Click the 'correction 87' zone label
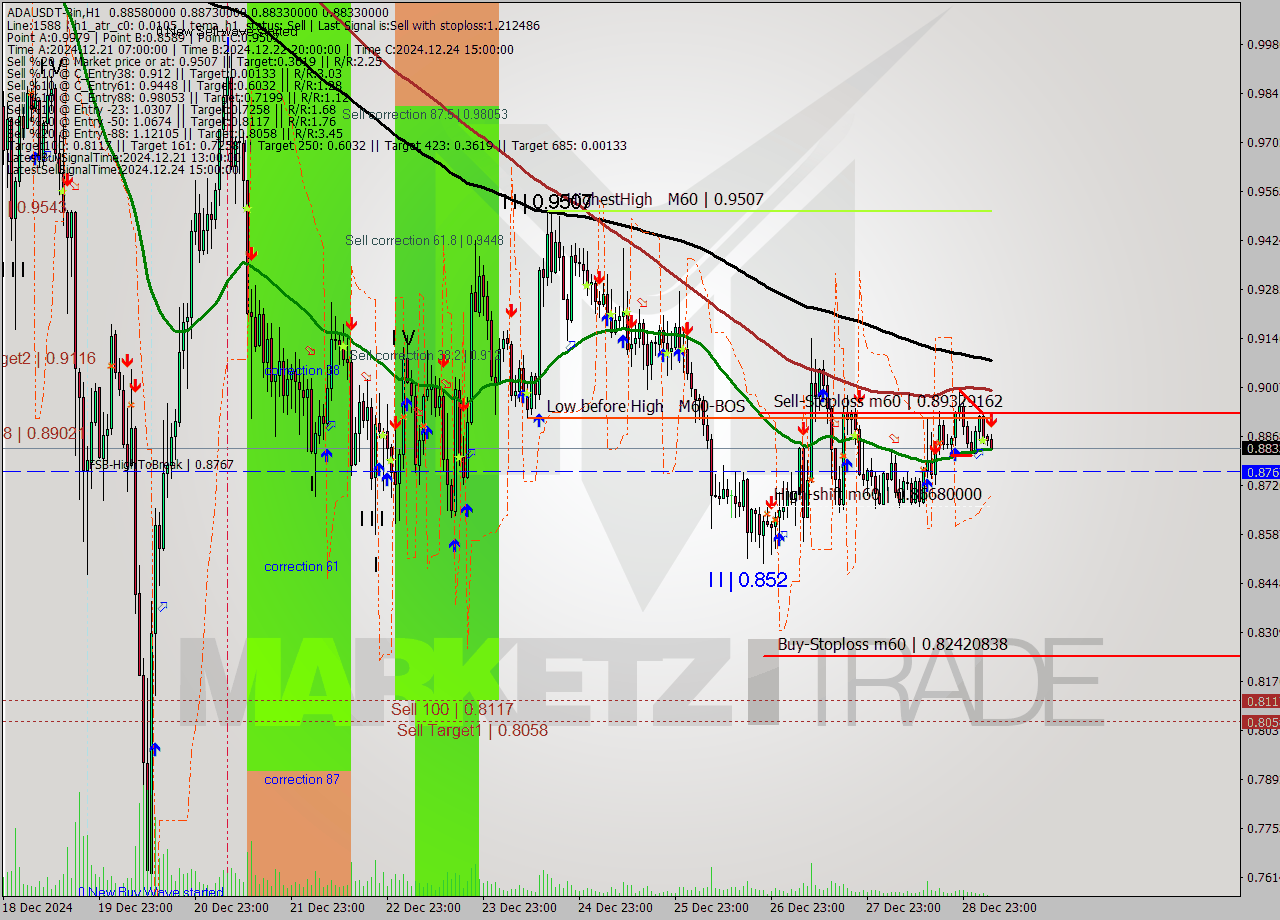The image size is (1280, 920). (301, 779)
